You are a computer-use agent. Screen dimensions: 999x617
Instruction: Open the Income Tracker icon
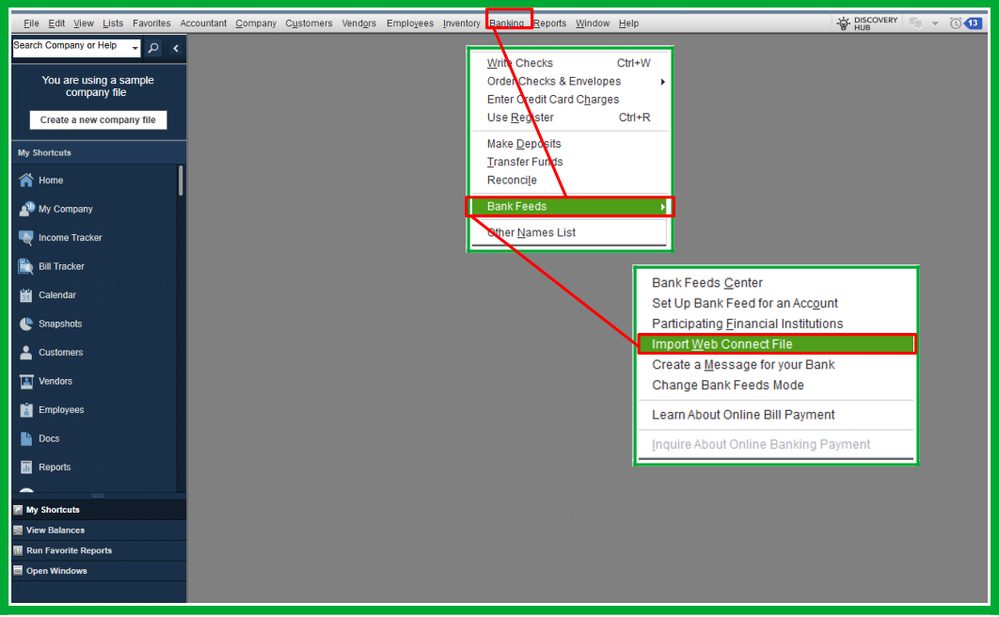point(26,238)
